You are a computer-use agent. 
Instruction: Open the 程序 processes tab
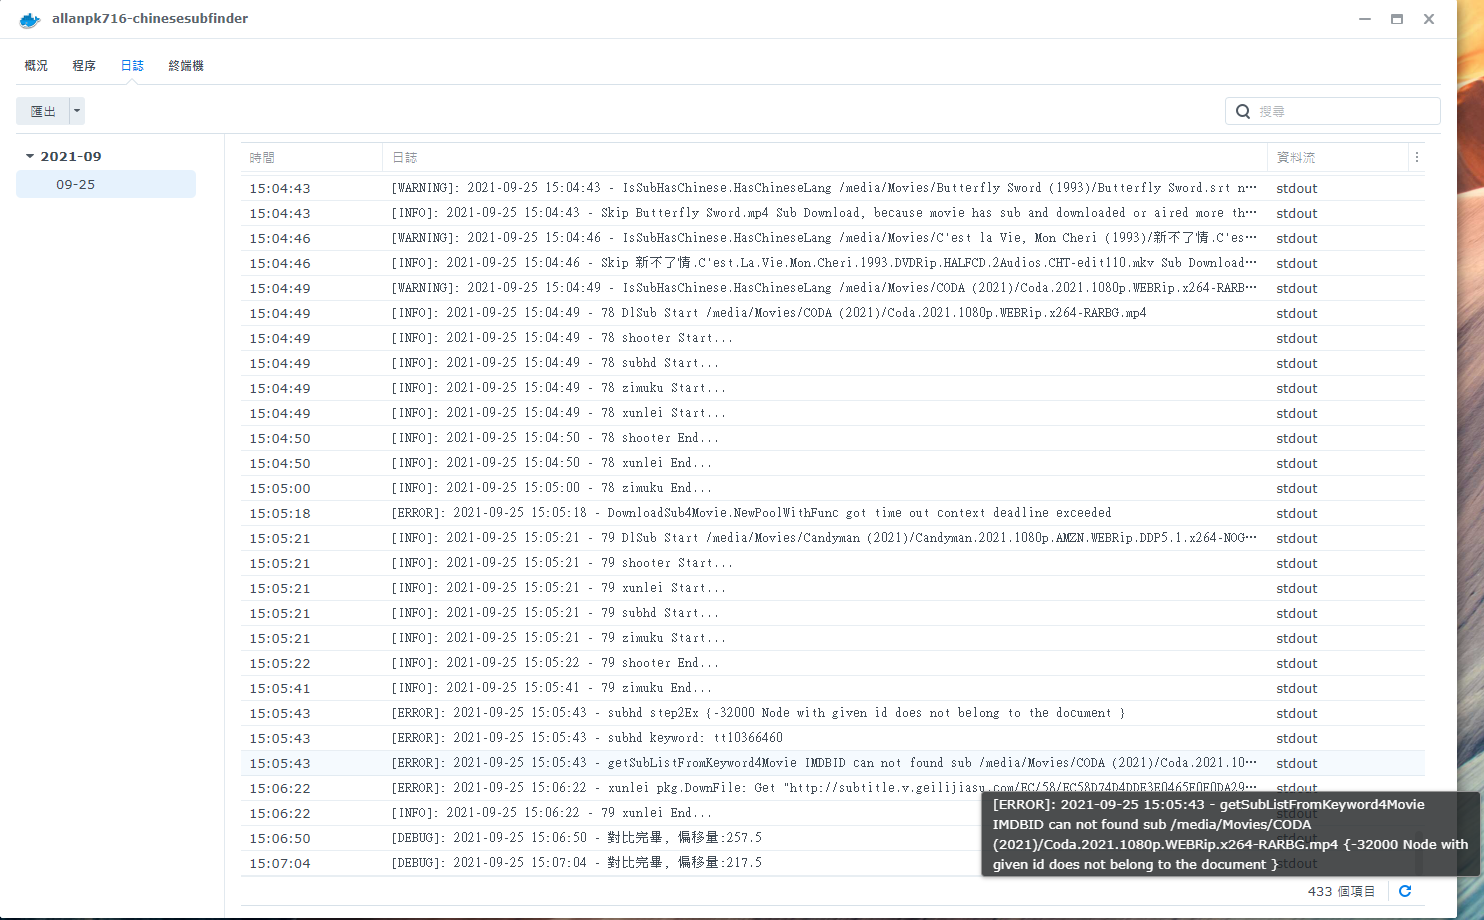84,65
